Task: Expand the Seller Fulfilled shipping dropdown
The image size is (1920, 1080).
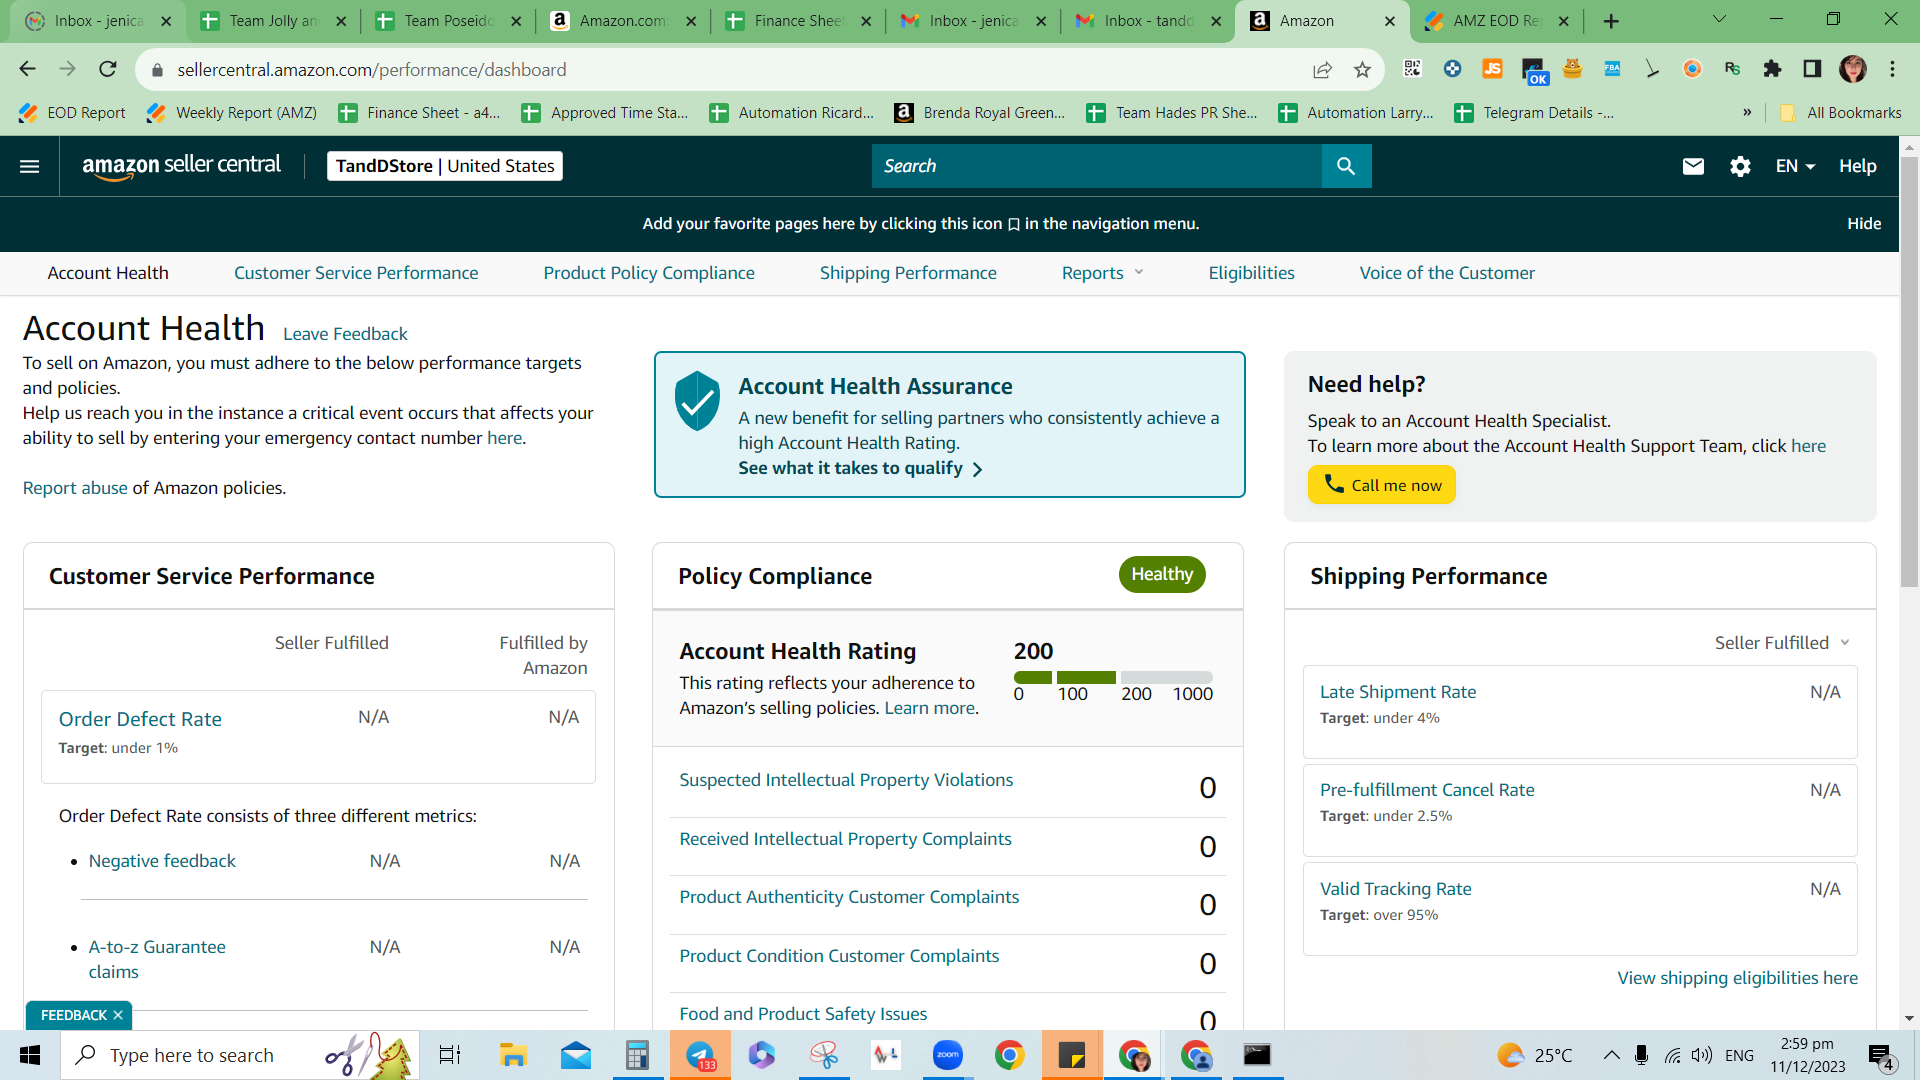Action: (x=1782, y=643)
